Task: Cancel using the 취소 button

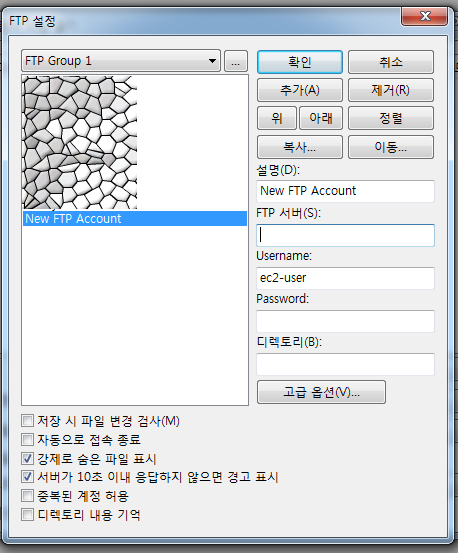Action: tap(391, 62)
